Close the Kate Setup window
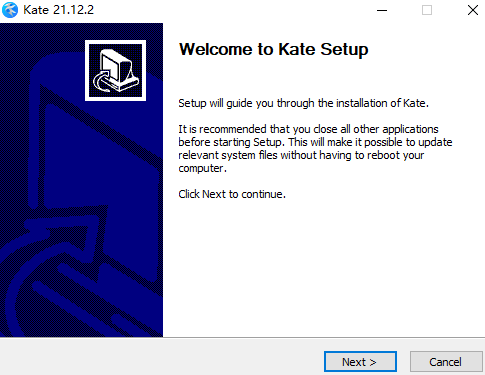The height and width of the screenshot is (375, 485). 473,10
